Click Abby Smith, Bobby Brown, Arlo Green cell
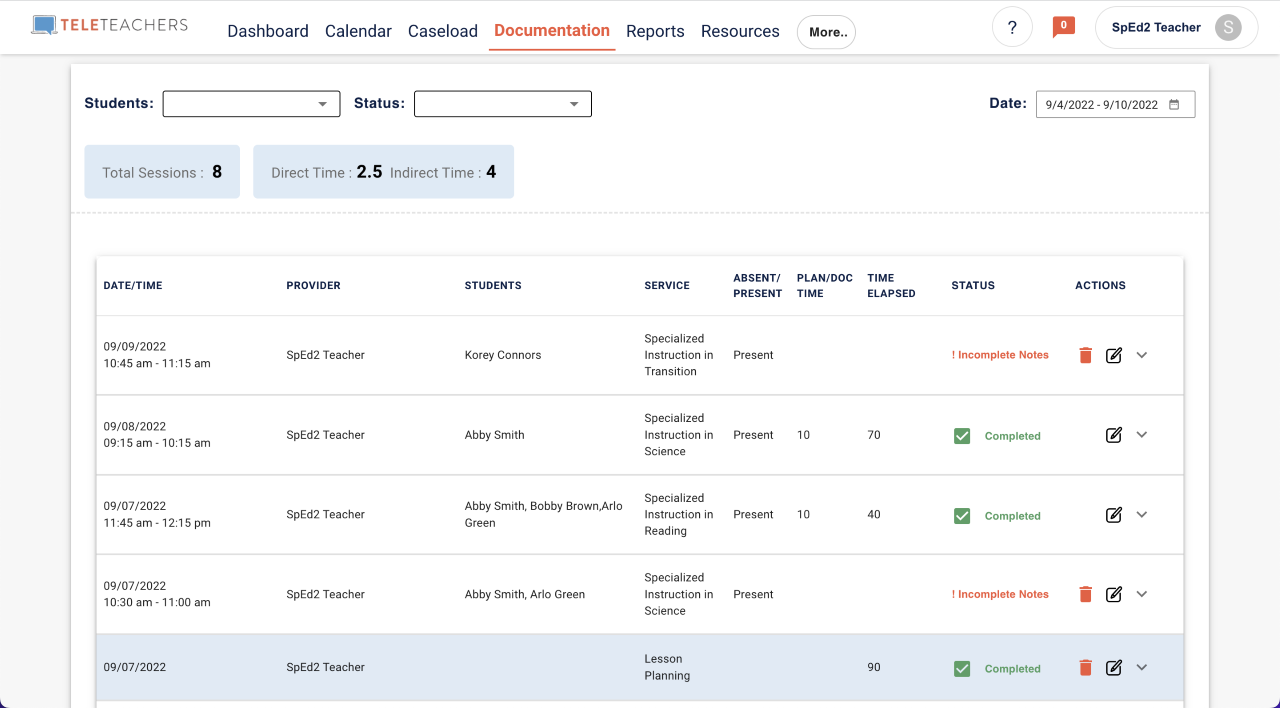Image resolution: width=1280 pixels, height=708 pixels. point(544,515)
